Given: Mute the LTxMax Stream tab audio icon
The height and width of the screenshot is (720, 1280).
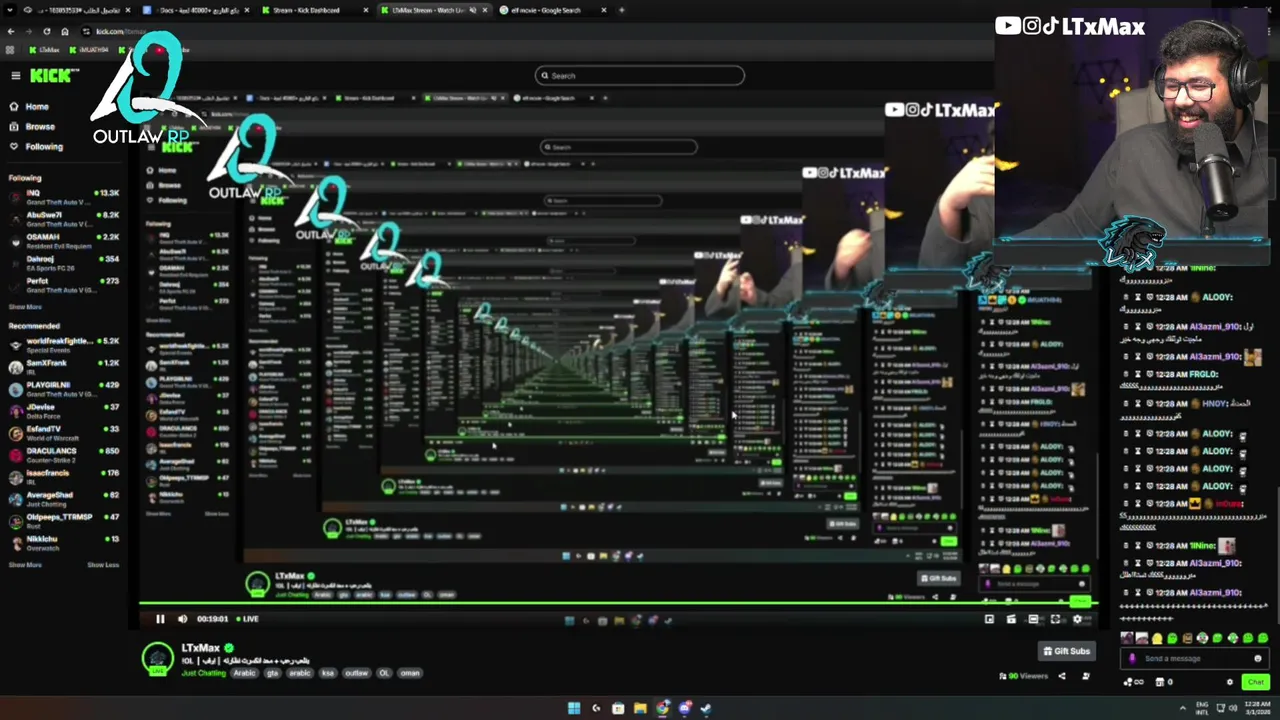Looking at the screenshot, I should (473, 10).
